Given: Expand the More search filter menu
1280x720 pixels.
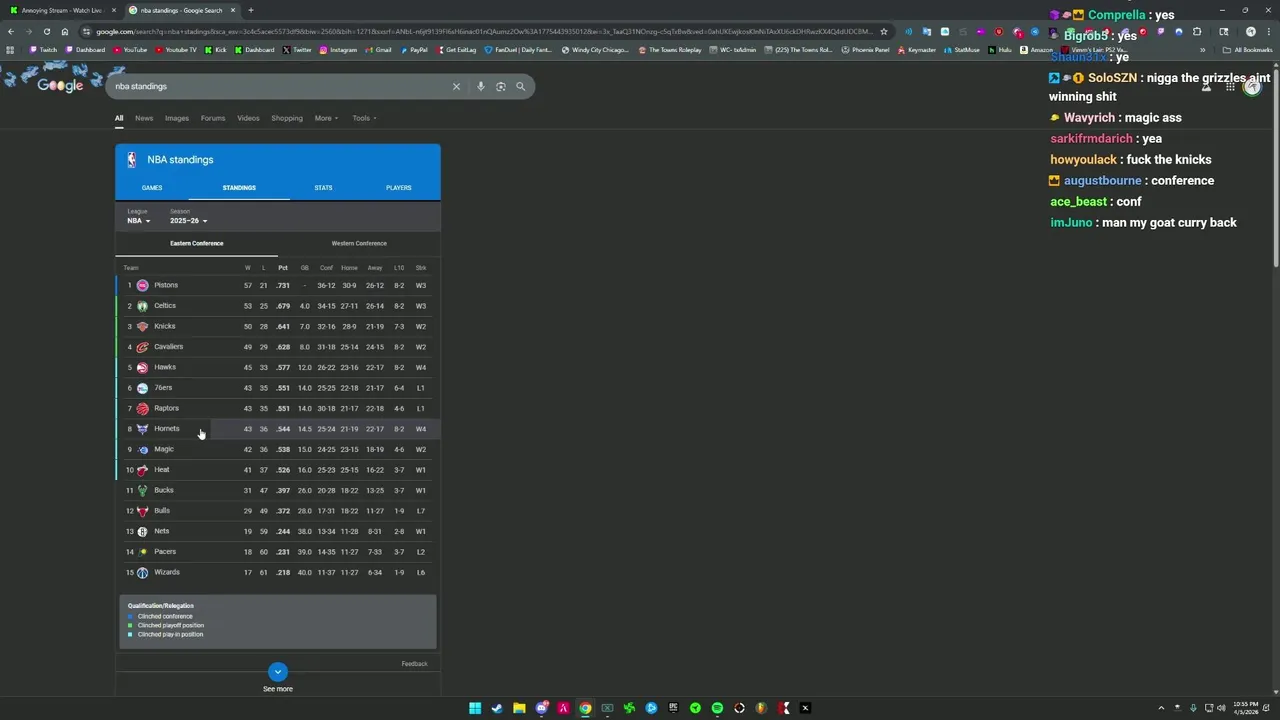Looking at the screenshot, I should click(x=326, y=118).
